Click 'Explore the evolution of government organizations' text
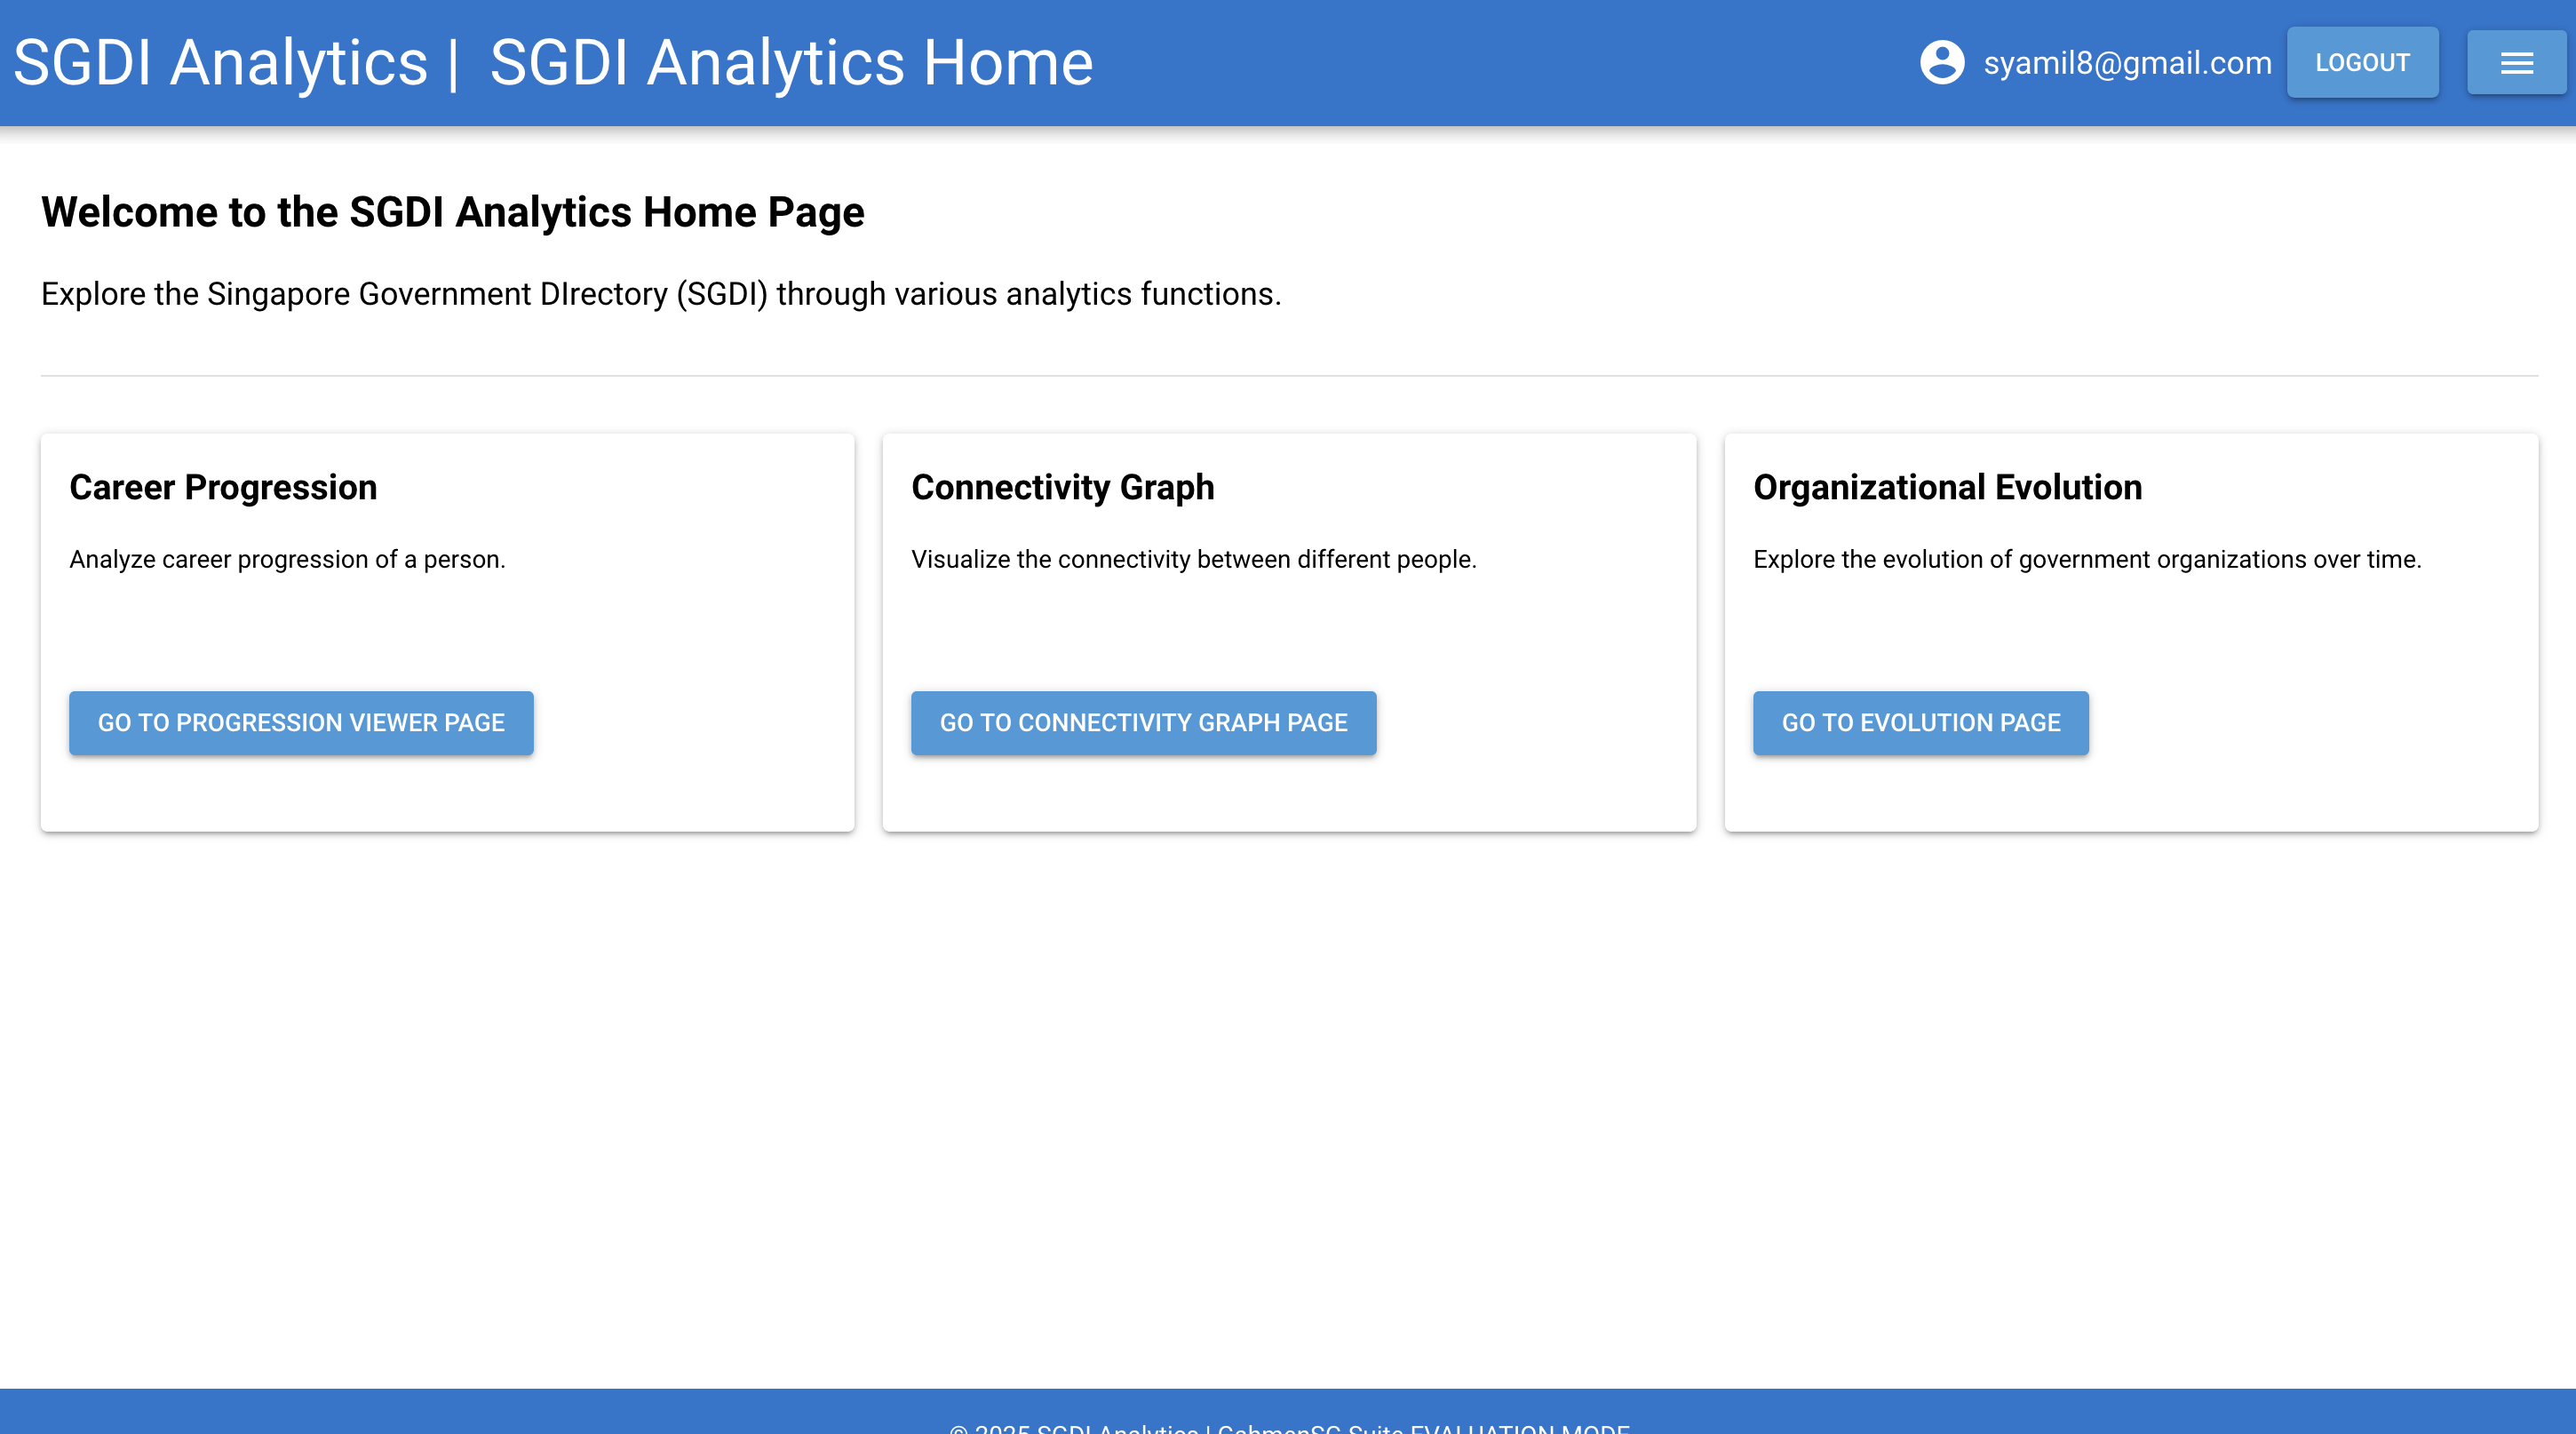Screen dimensions: 2576x1434 [2087, 559]
